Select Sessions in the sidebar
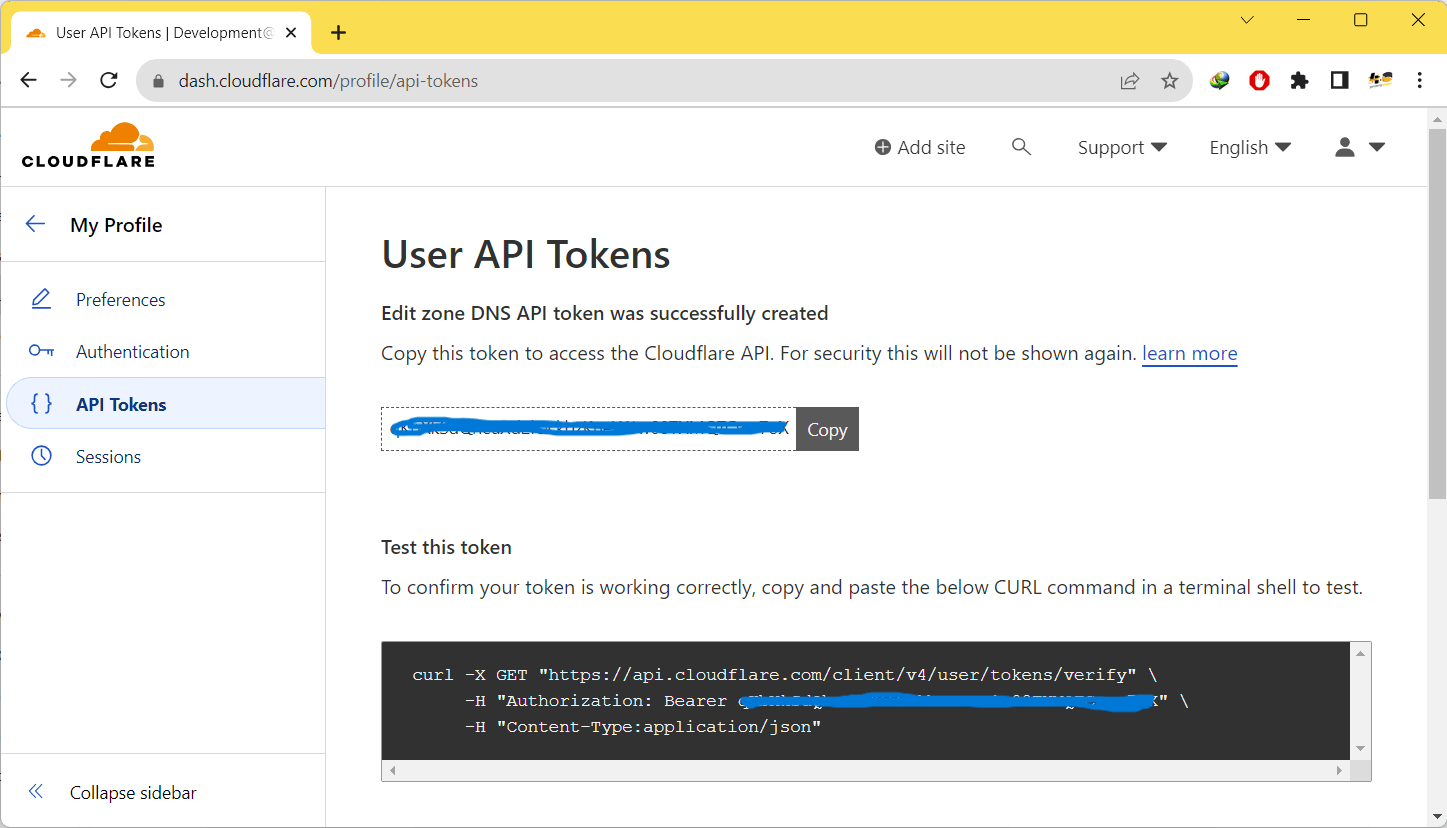This screenshot has height=828, width=1447. pos(108,457)
